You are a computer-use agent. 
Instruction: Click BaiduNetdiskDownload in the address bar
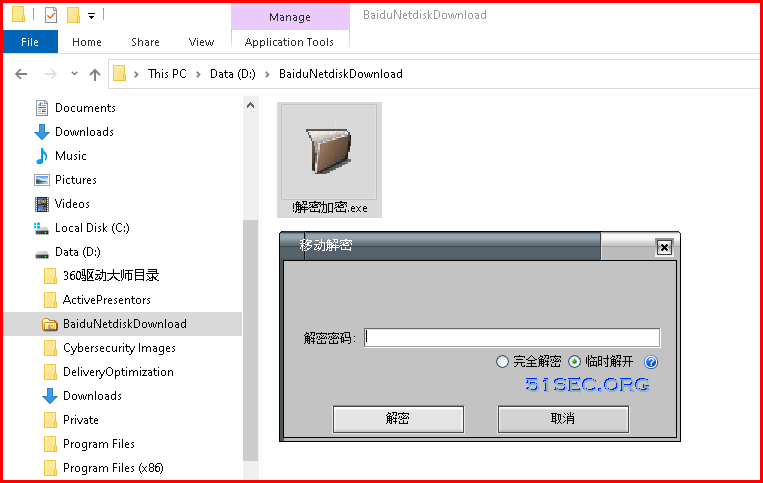pyautogui.click(x=341, y=74)
